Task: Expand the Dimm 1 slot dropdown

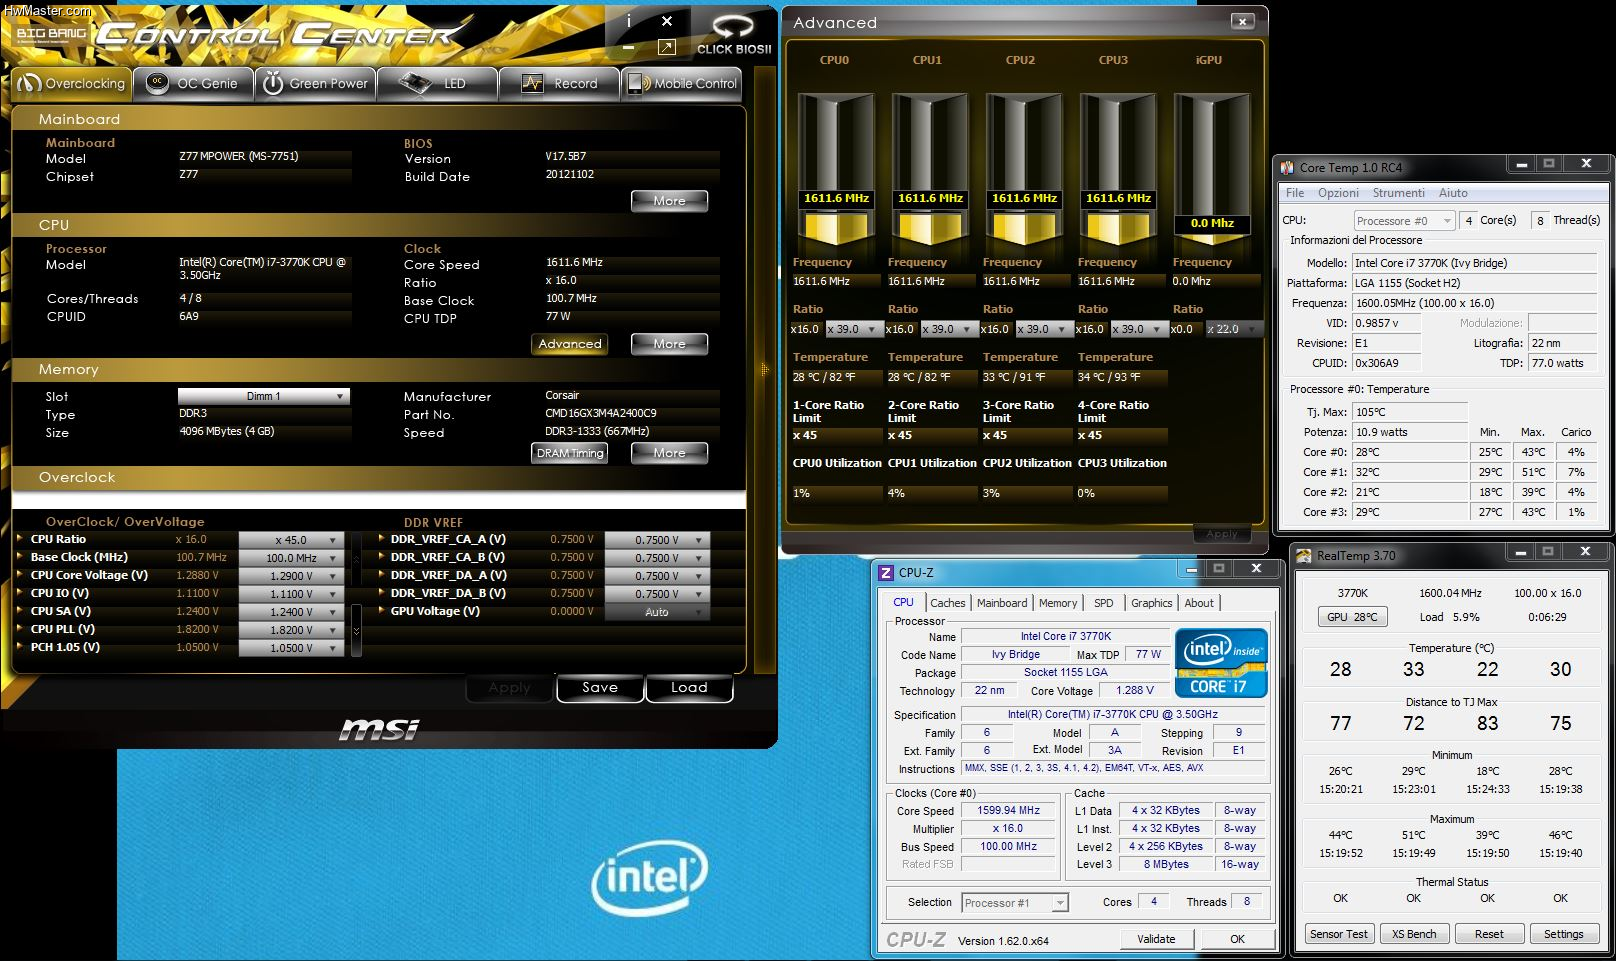Action: [264, 396]
